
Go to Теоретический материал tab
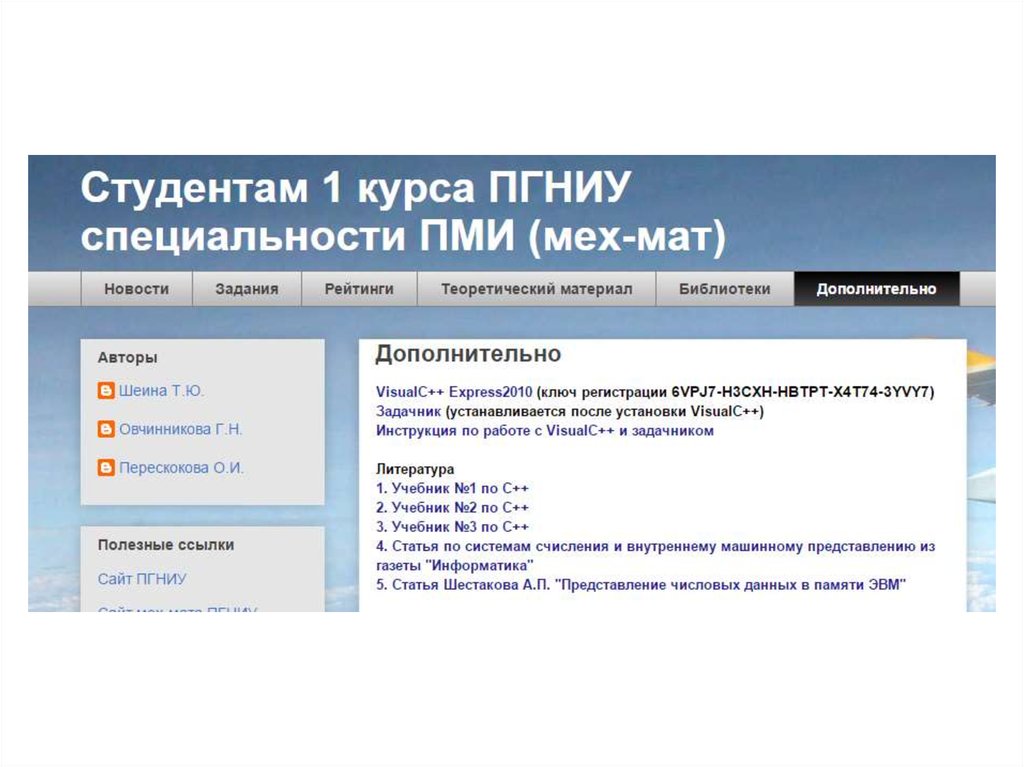click(536, 289)
